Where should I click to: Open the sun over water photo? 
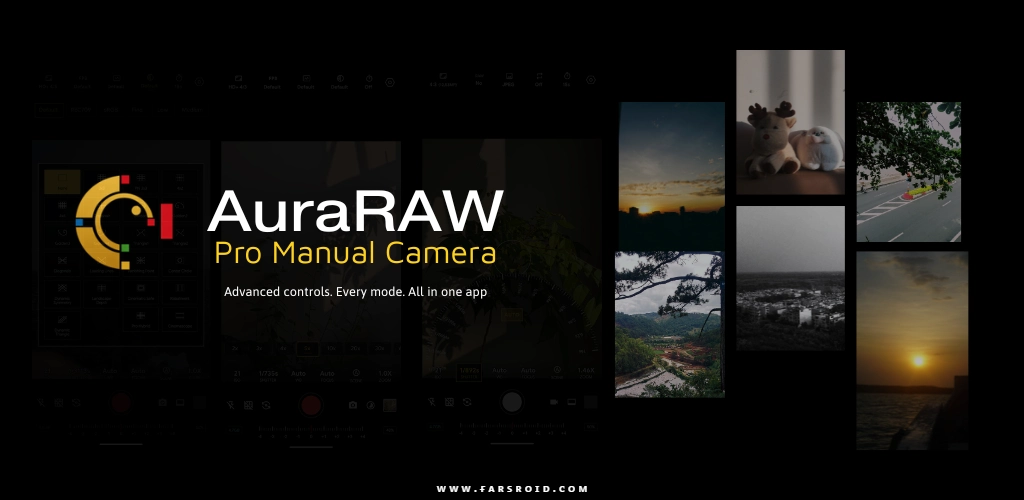912,351
